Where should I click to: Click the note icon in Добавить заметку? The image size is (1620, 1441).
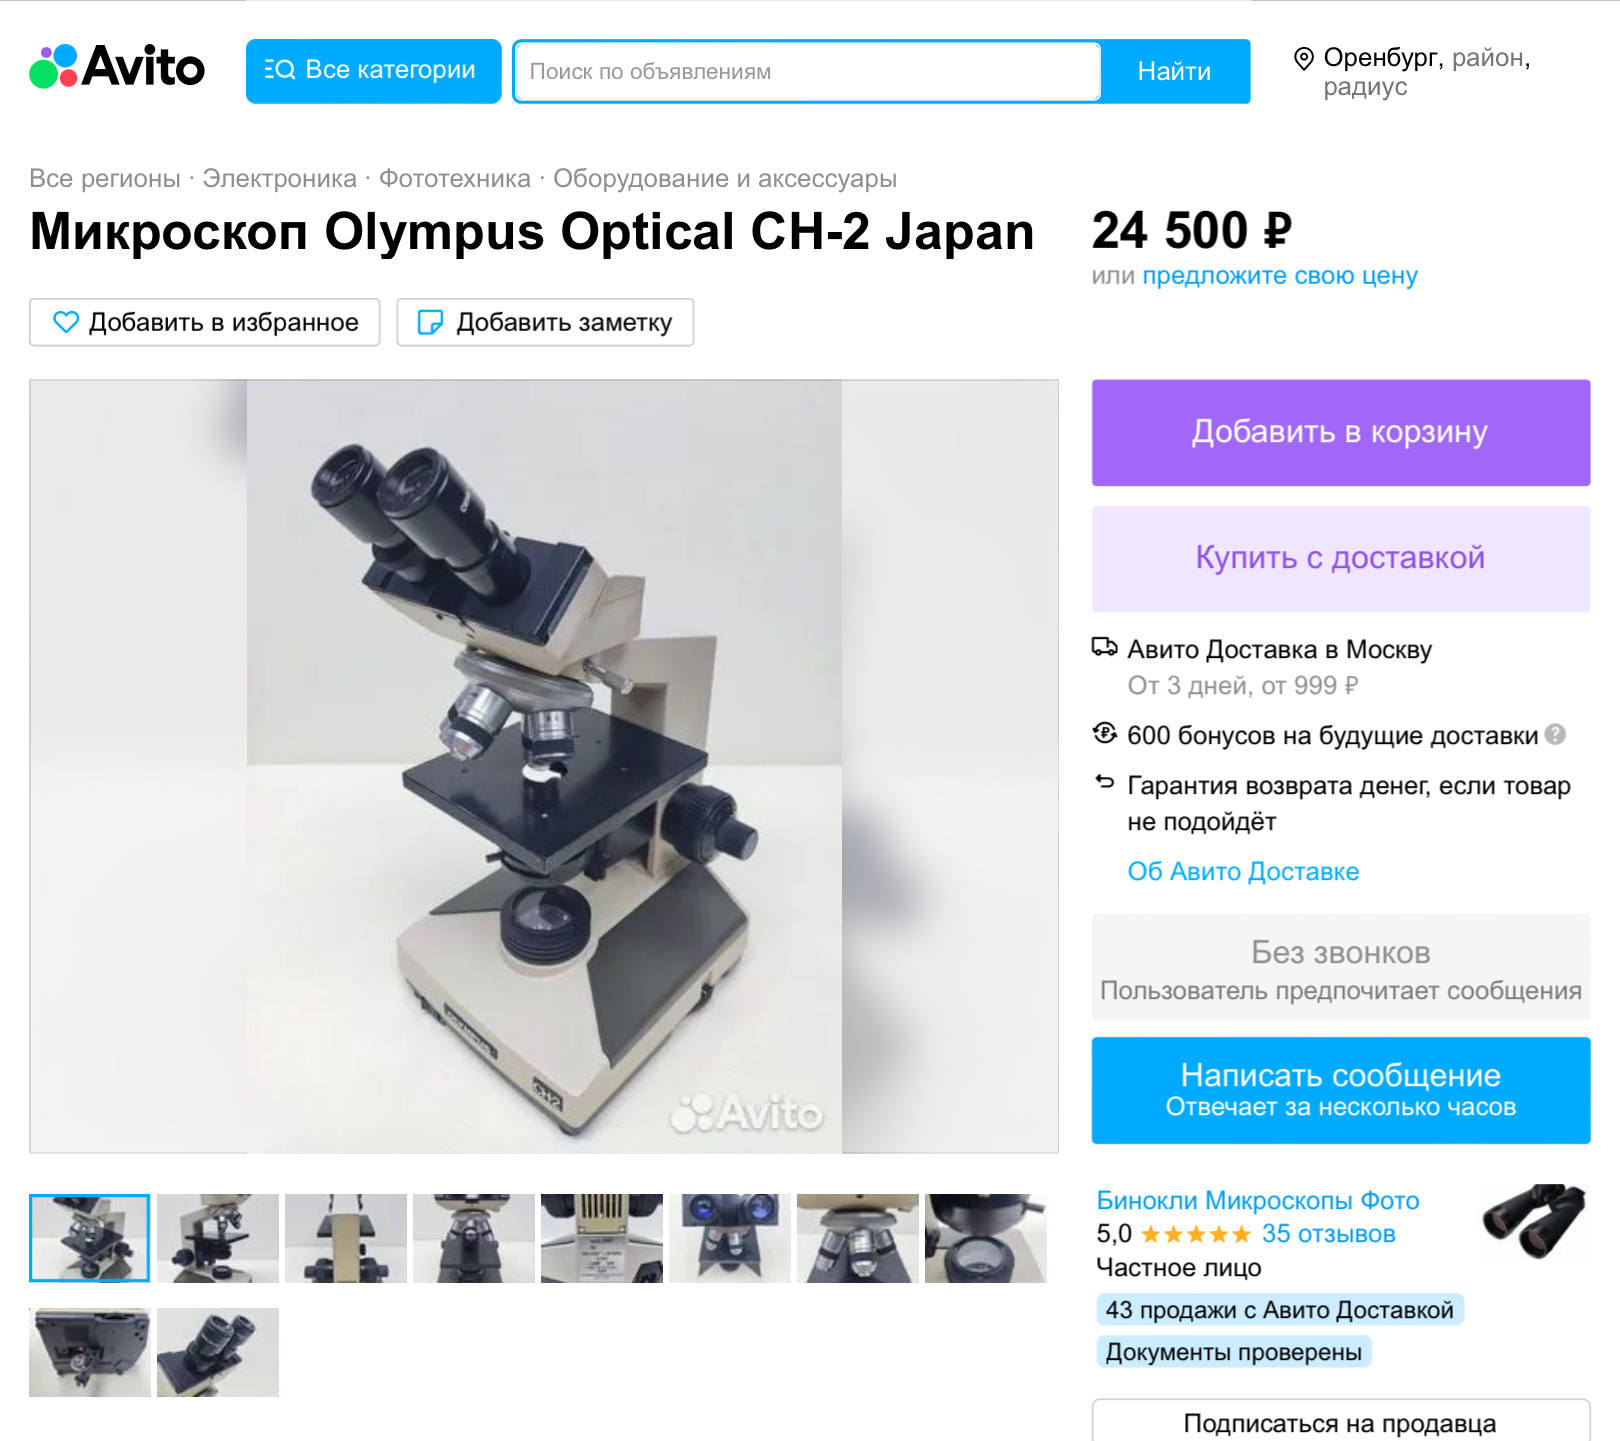(x=430, y=322)
